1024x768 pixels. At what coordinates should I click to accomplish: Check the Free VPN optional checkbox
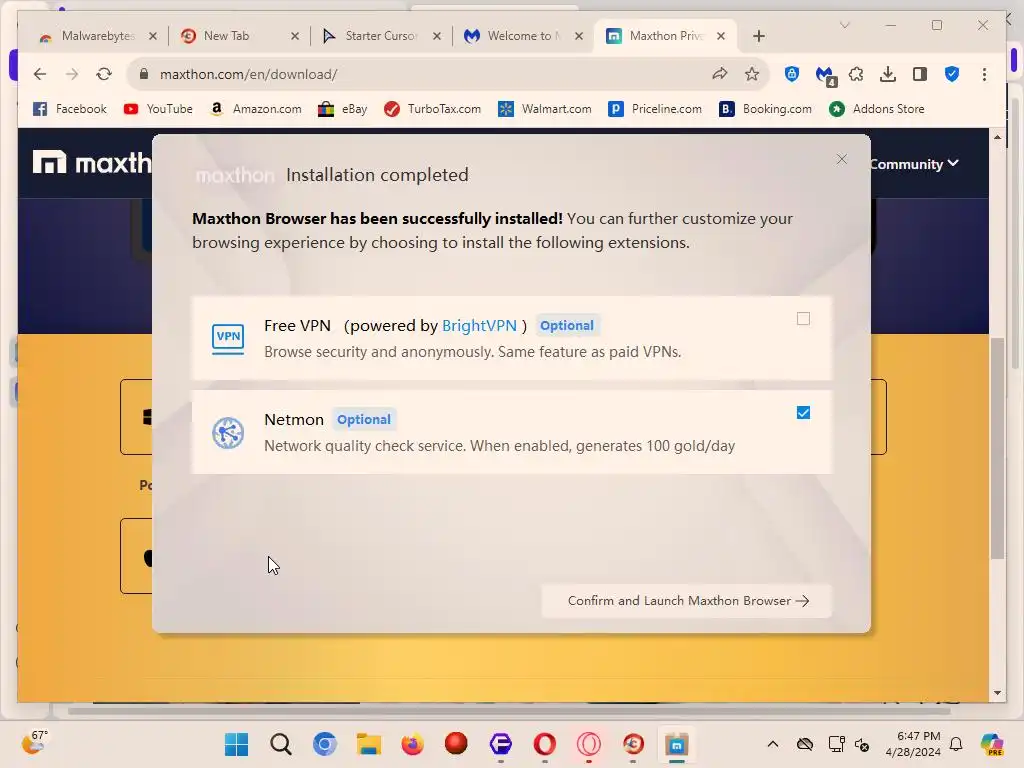(803, 319)
